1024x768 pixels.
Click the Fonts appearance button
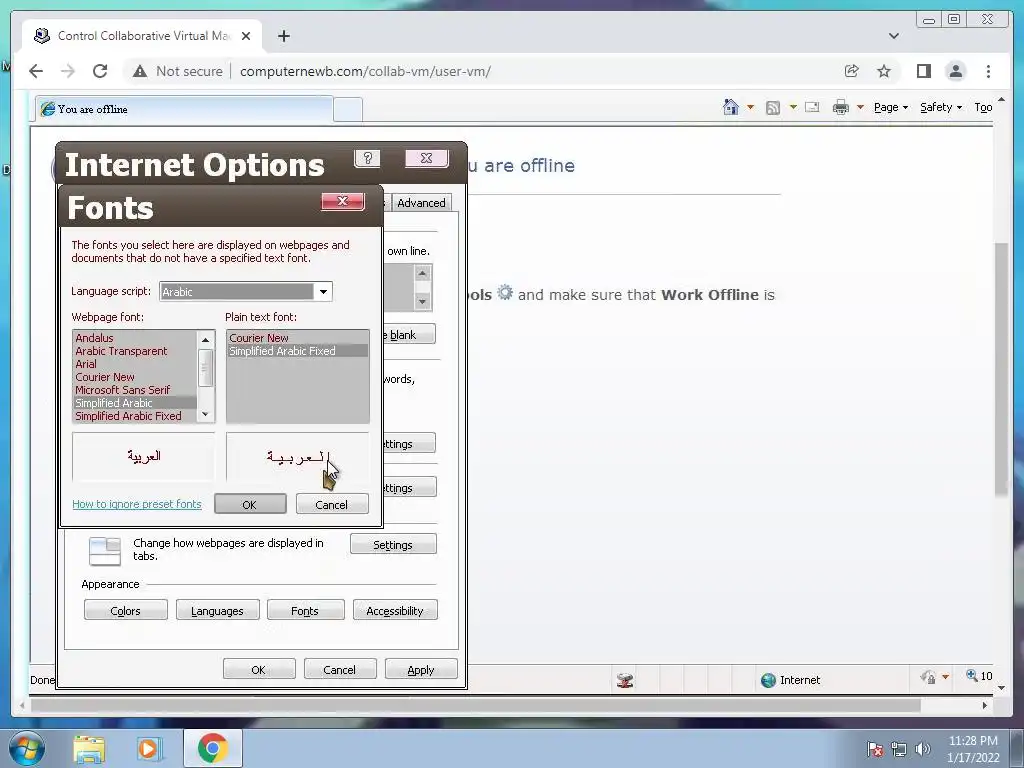pos(305,611)
